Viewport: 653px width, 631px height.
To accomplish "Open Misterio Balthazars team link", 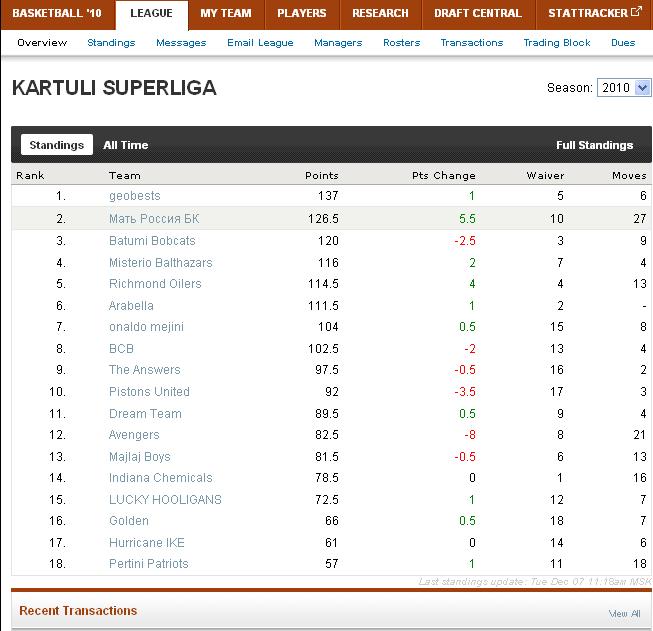I will click(160, 263).
